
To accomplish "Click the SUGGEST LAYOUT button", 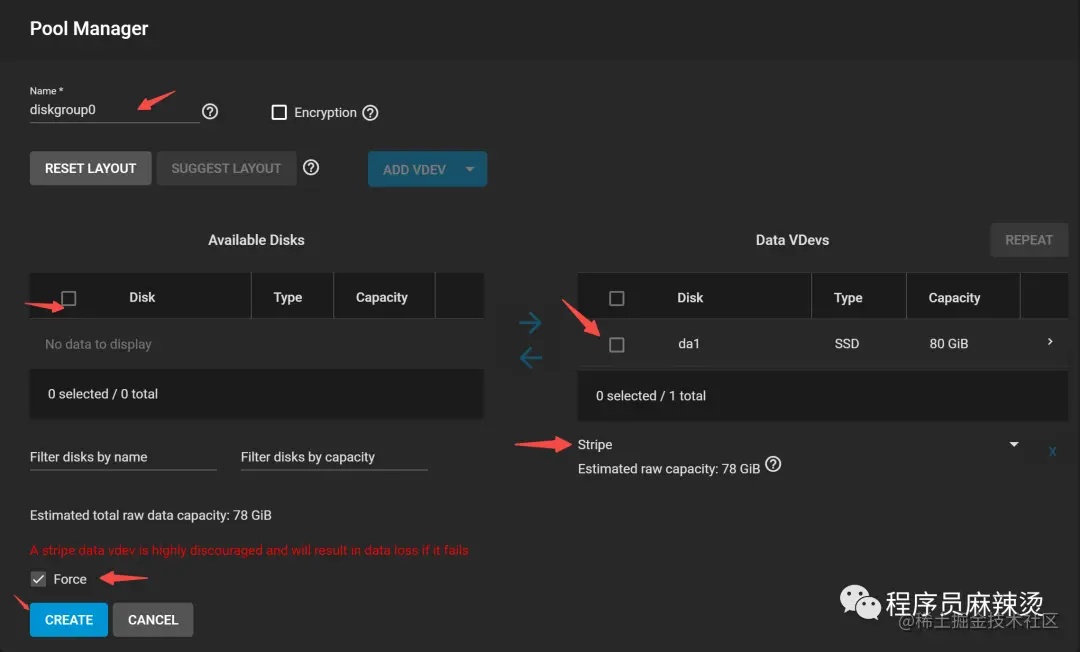I will 227,169.
